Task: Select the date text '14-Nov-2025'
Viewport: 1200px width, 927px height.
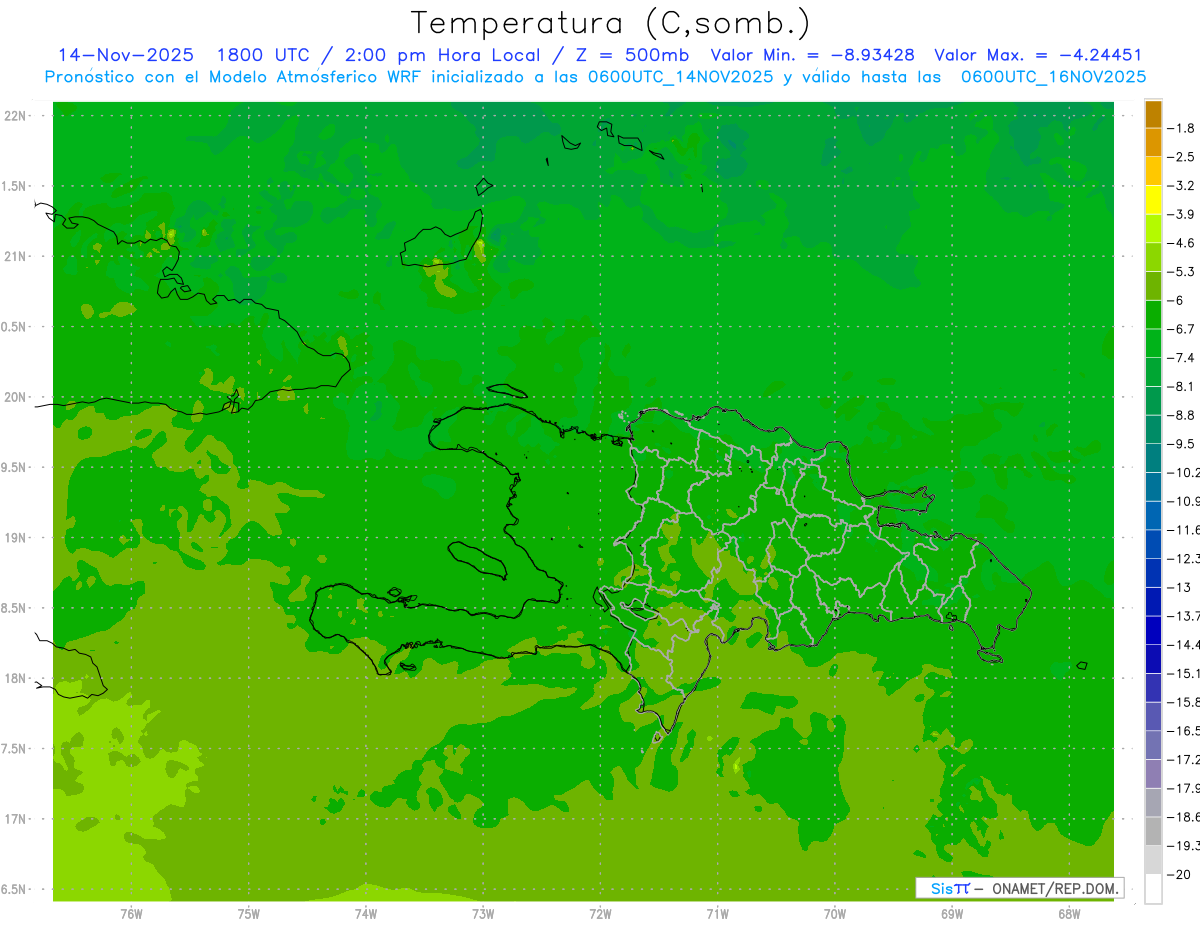Action: pos(126,55)
